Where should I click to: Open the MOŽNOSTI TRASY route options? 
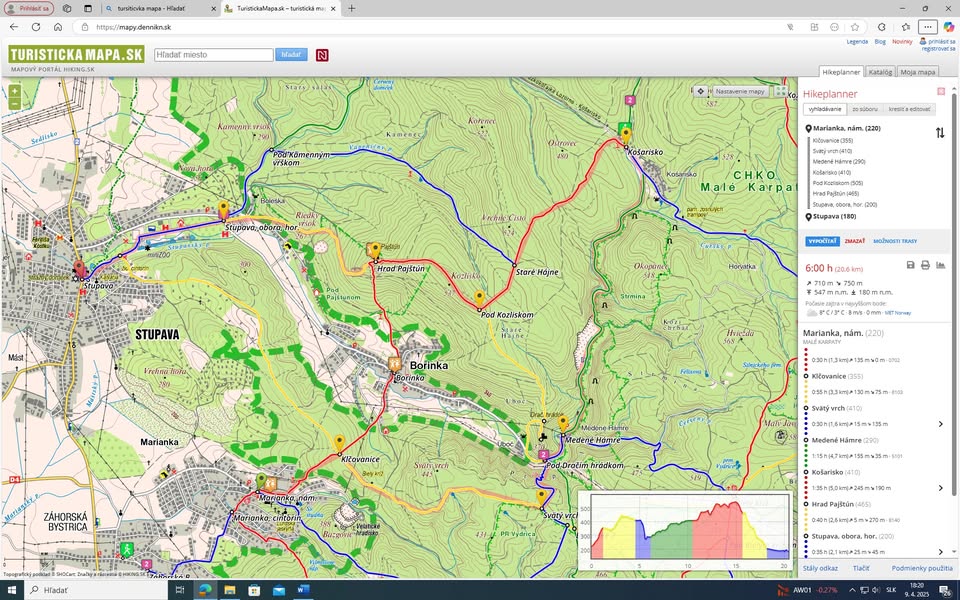coord(895,241)
